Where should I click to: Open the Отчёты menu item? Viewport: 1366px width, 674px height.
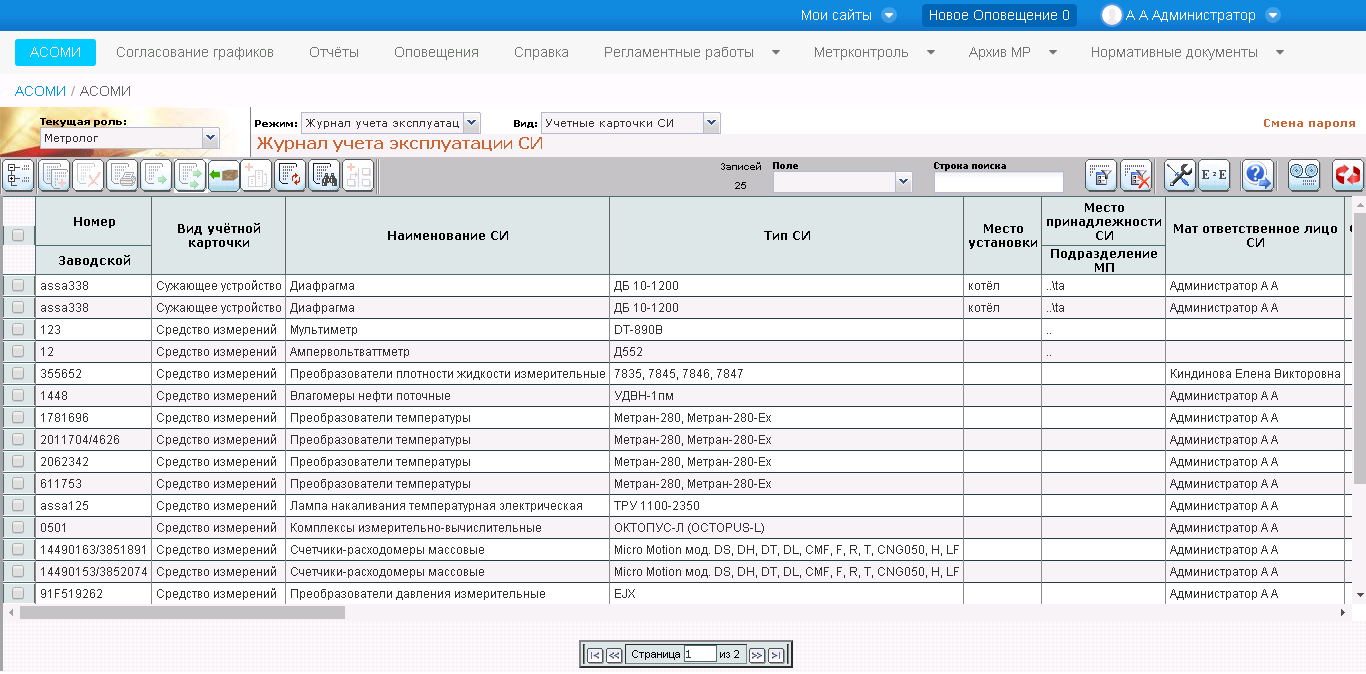click(x=334, y=52)
